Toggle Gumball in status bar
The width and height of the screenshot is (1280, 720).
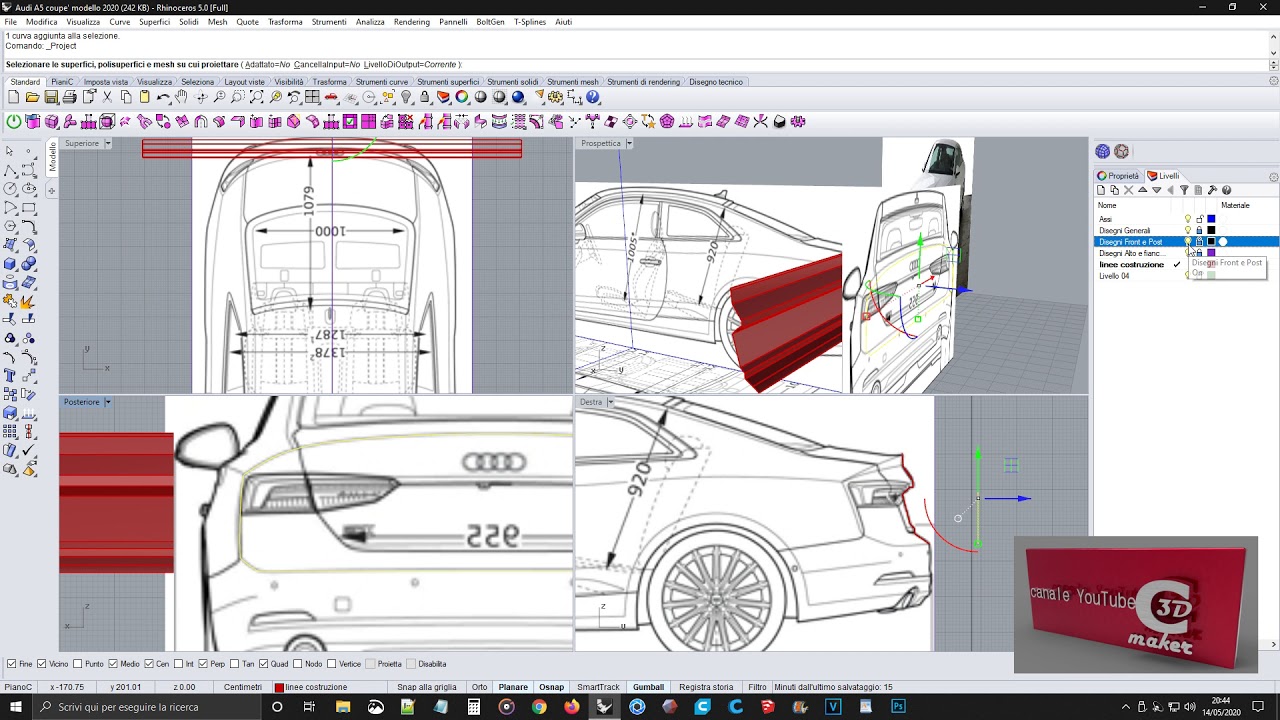(x=648, y=687)
